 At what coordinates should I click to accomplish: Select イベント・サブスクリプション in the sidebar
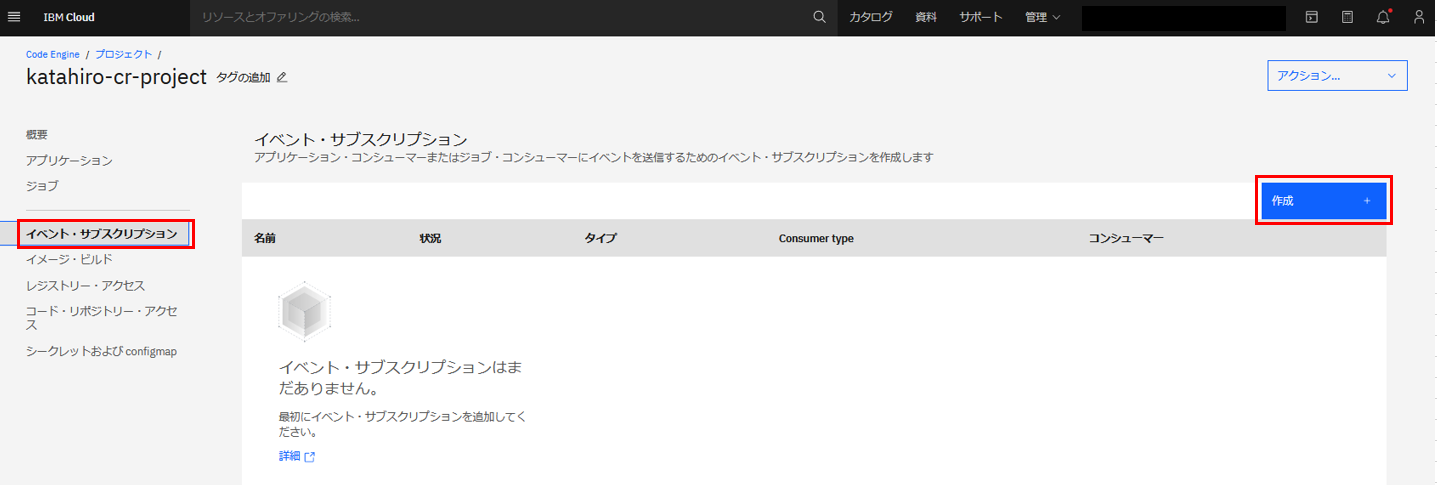coord(104,234)
